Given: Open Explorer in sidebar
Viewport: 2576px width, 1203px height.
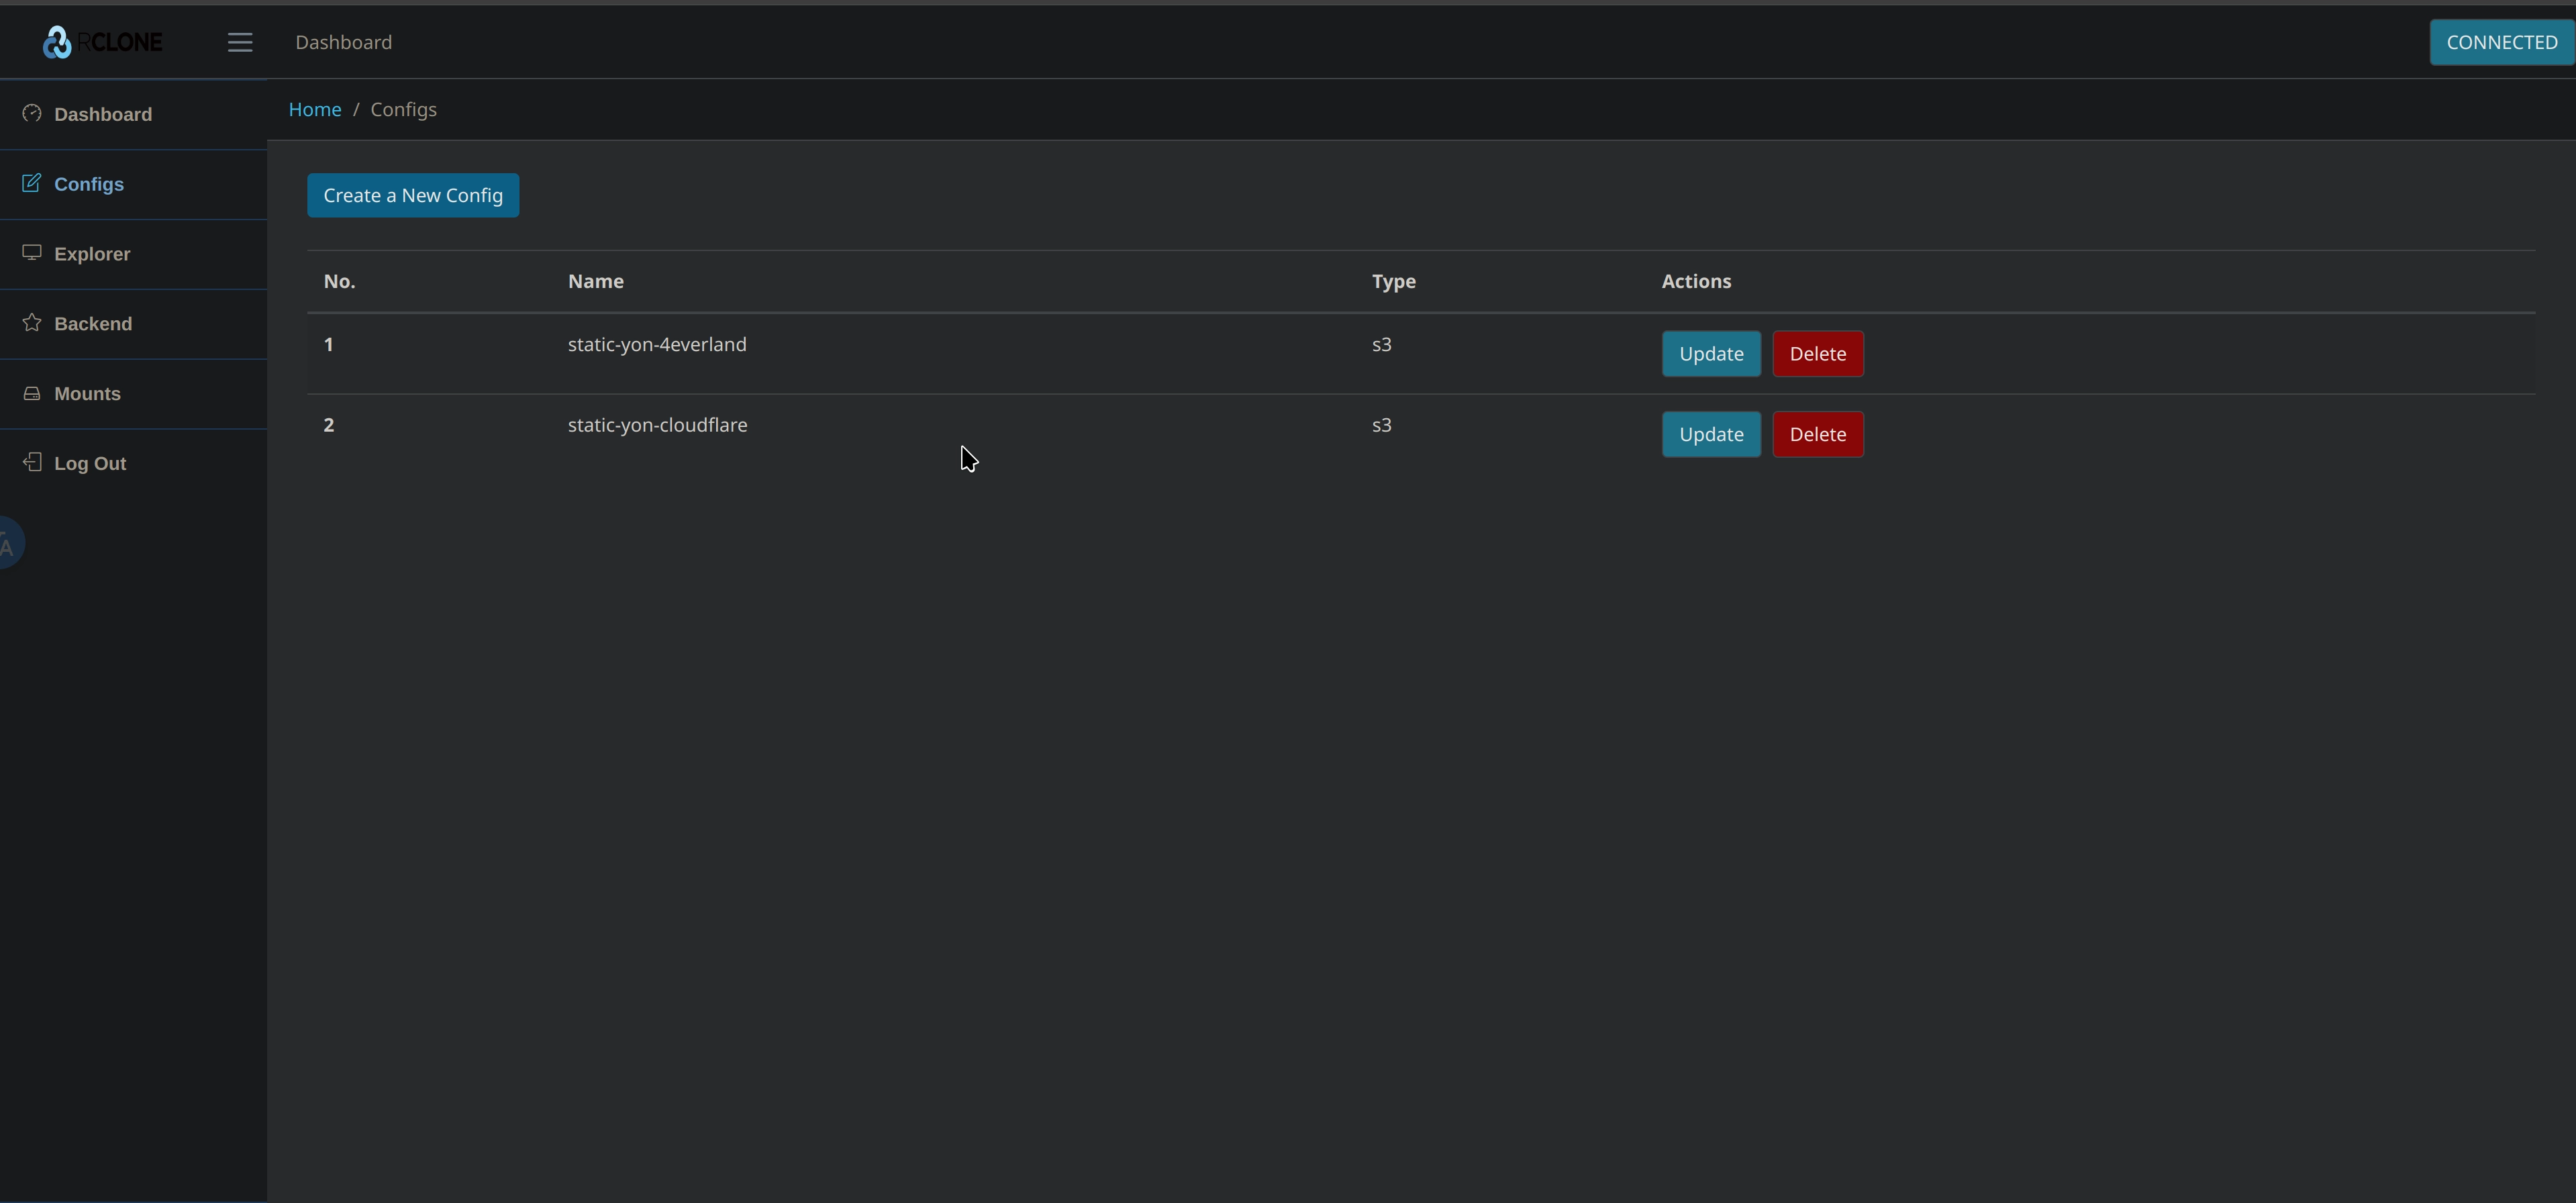Looking at the screenshot, I should [x=133, y=254].
